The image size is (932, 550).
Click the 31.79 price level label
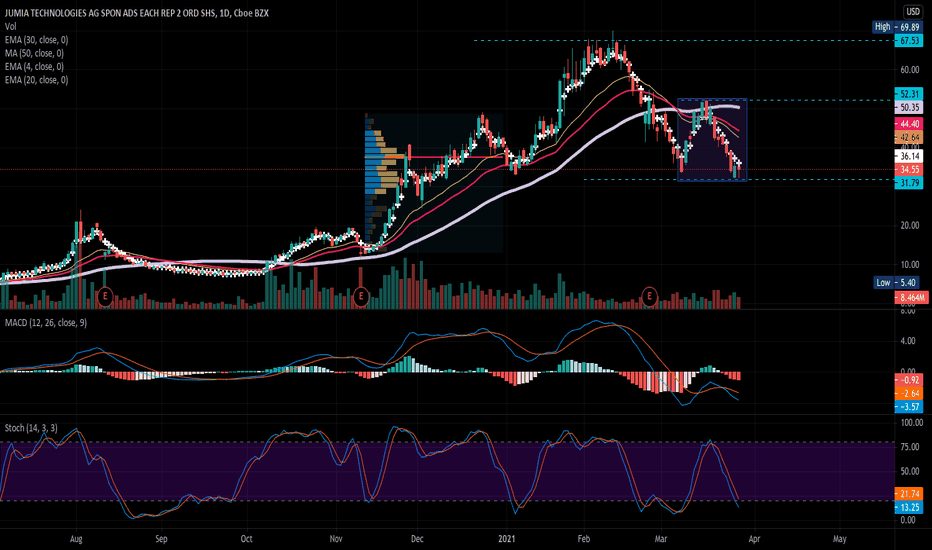[909, 183]
